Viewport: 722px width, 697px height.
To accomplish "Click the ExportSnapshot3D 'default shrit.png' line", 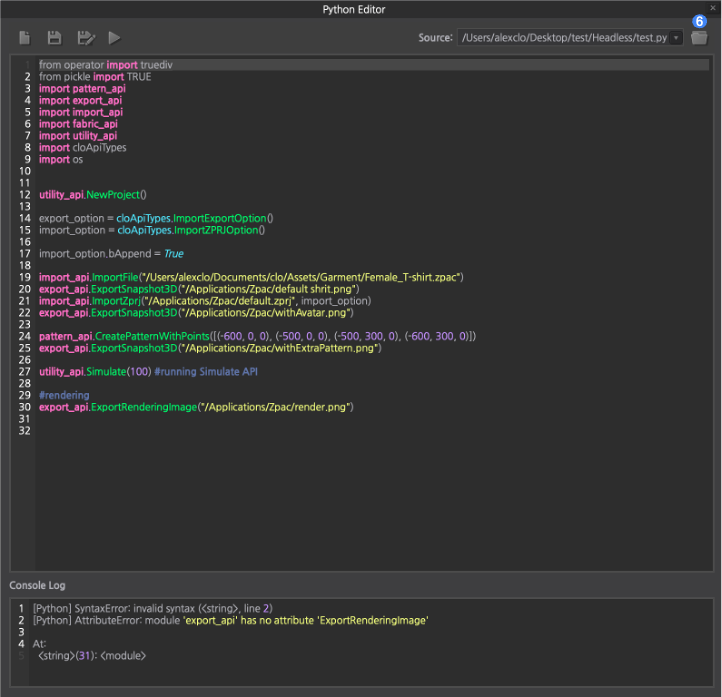I will point(199,289).
